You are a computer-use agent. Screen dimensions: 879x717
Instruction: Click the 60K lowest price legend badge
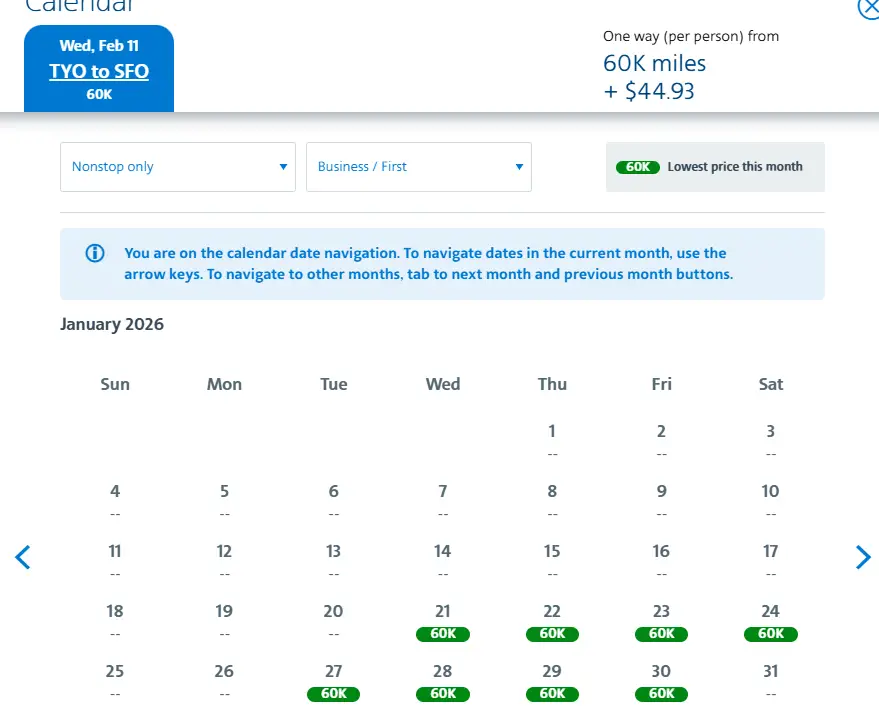(x=638, y=167)
